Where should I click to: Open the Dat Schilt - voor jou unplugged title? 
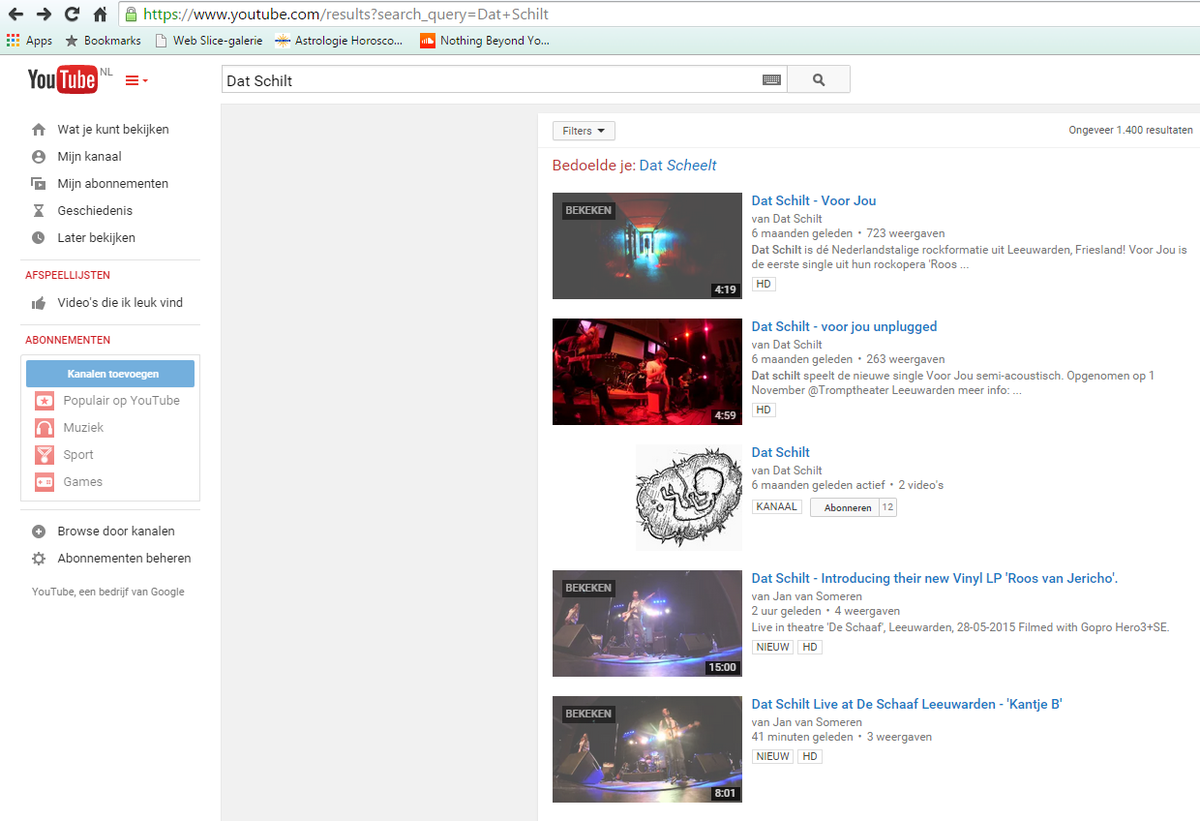pyautogui.click(x=844, y=327)
